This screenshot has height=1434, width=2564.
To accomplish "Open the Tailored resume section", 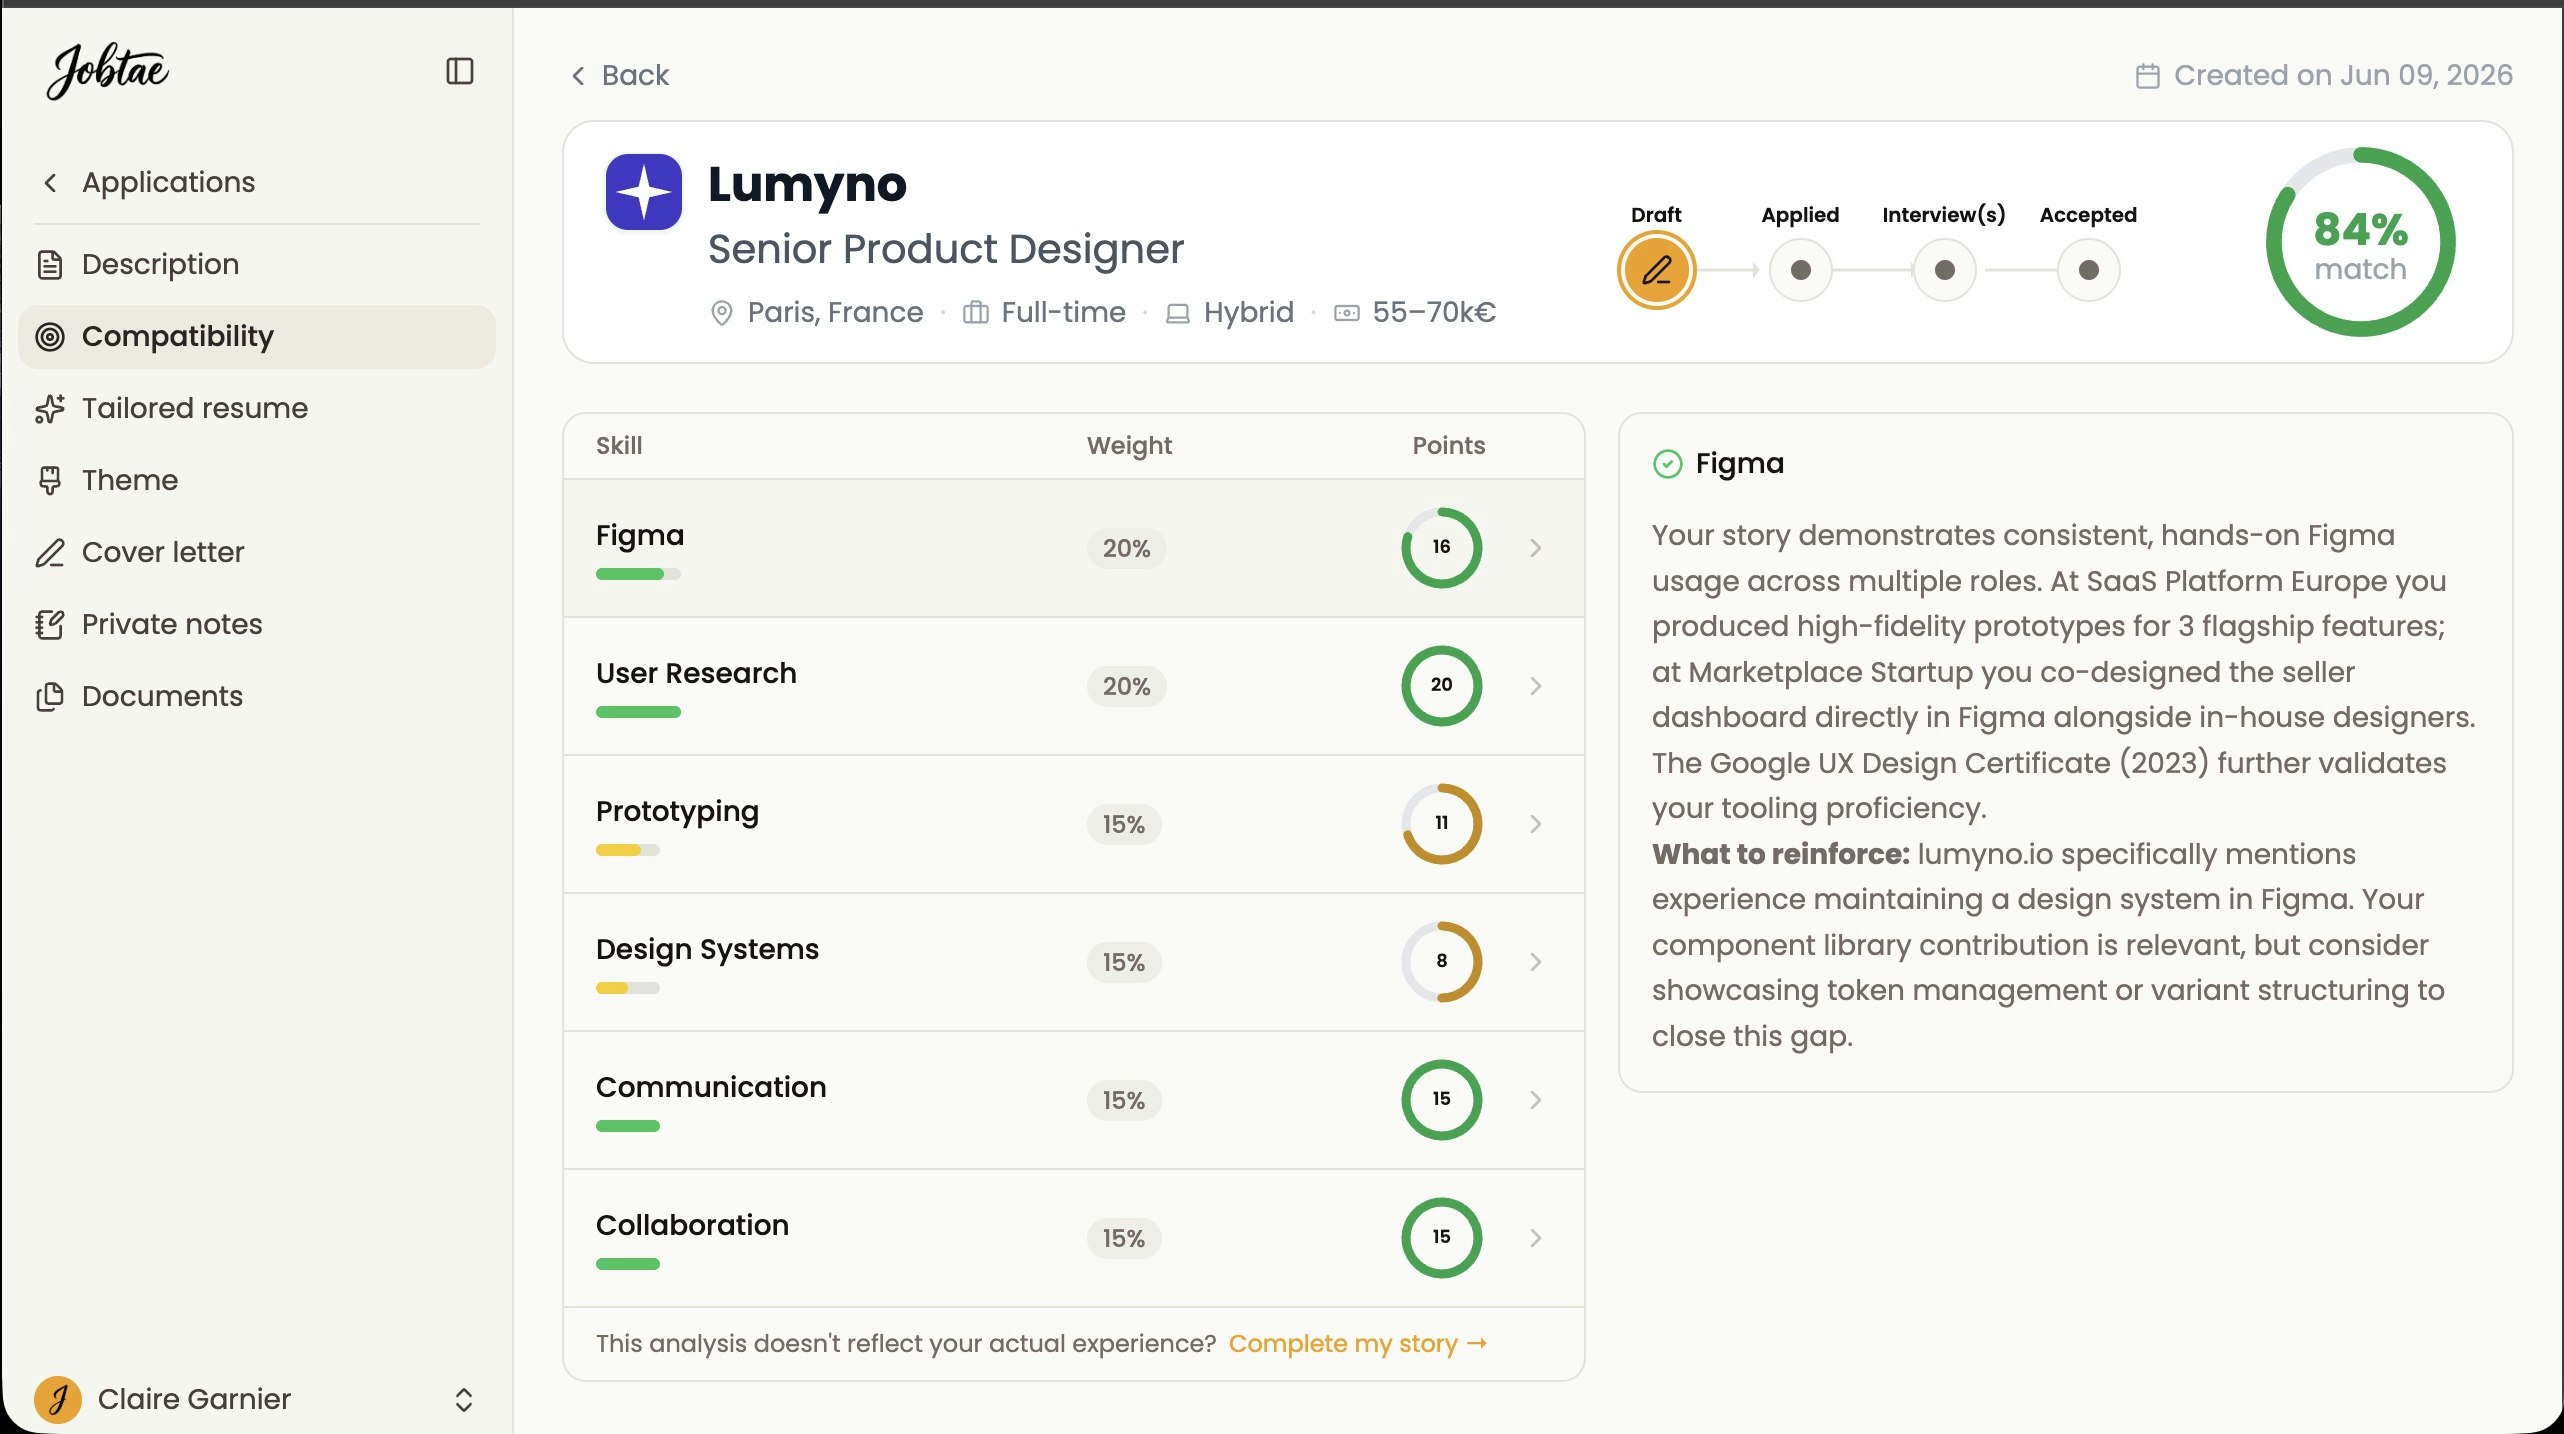I will click(257, 409).
